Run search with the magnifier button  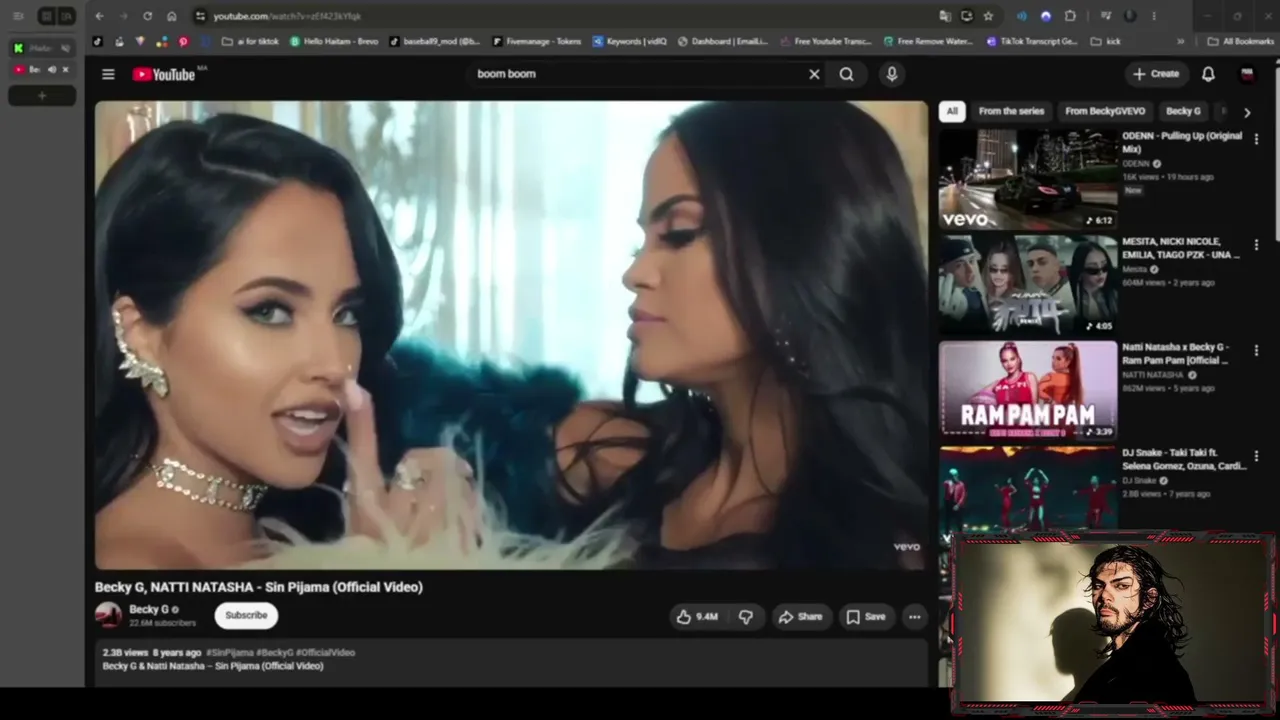point(847,74)
